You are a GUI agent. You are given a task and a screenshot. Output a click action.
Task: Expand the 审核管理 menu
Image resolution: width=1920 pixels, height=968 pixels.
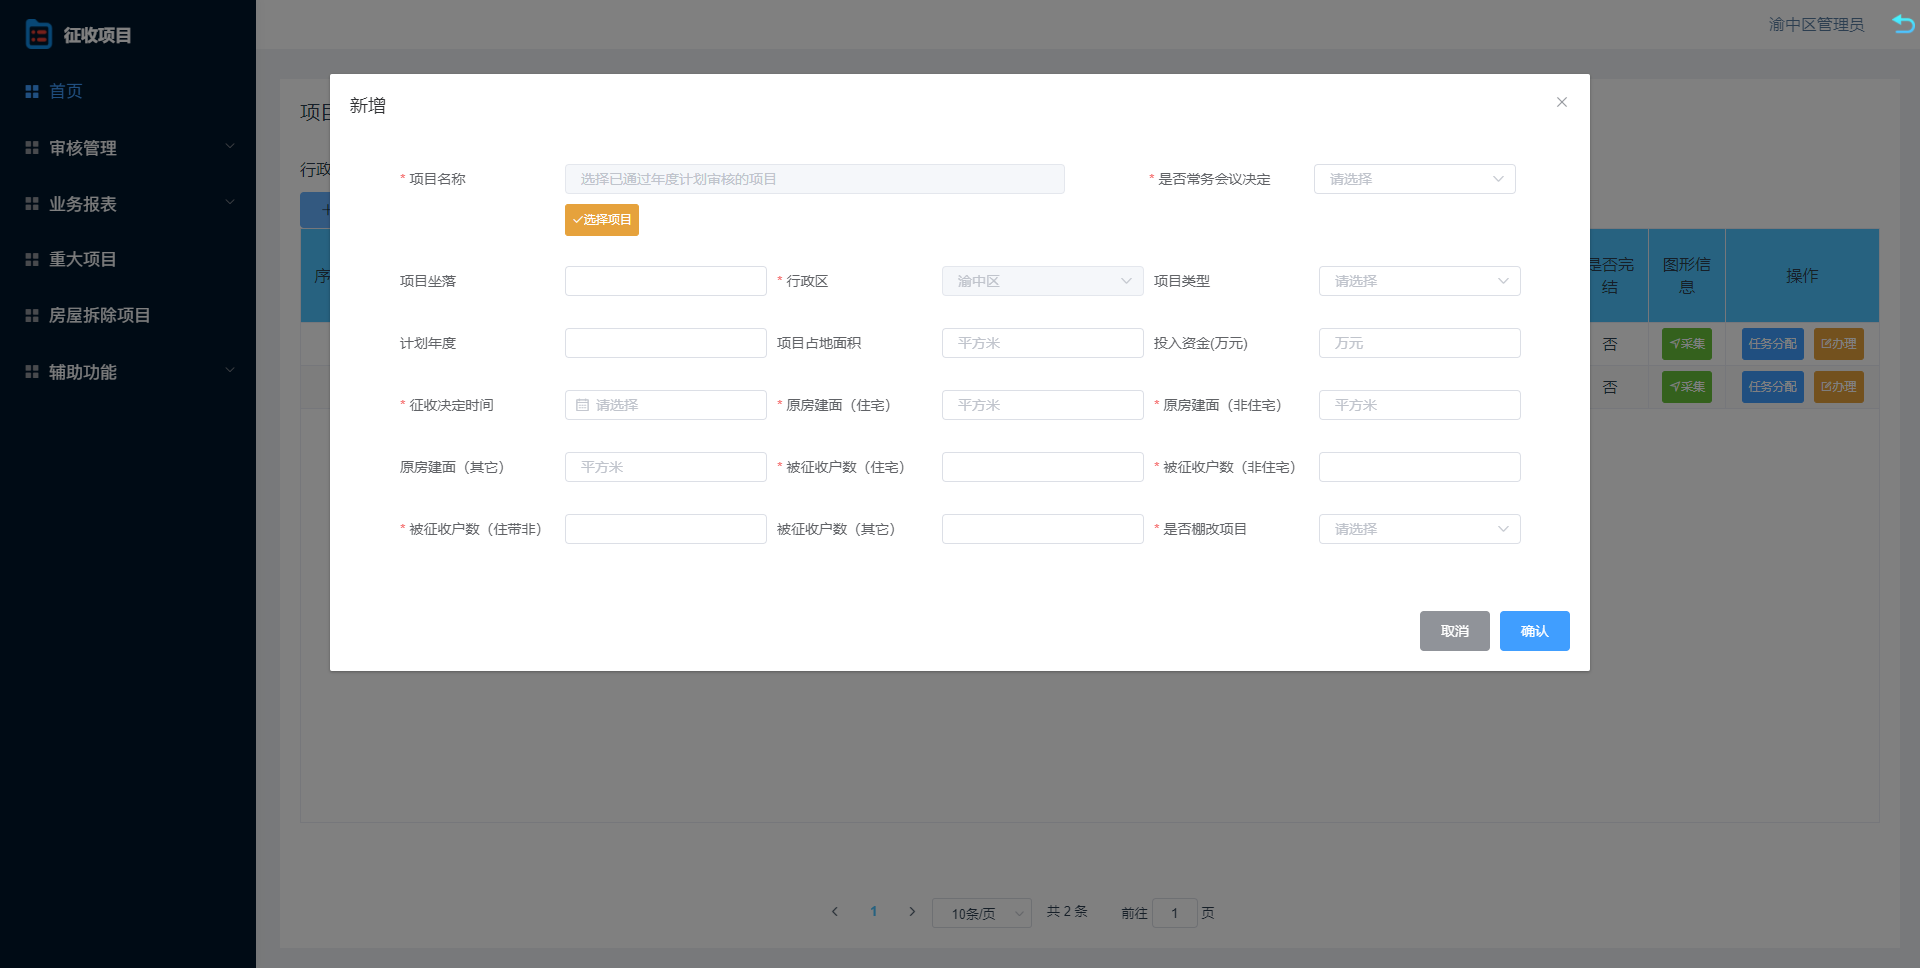128,148
